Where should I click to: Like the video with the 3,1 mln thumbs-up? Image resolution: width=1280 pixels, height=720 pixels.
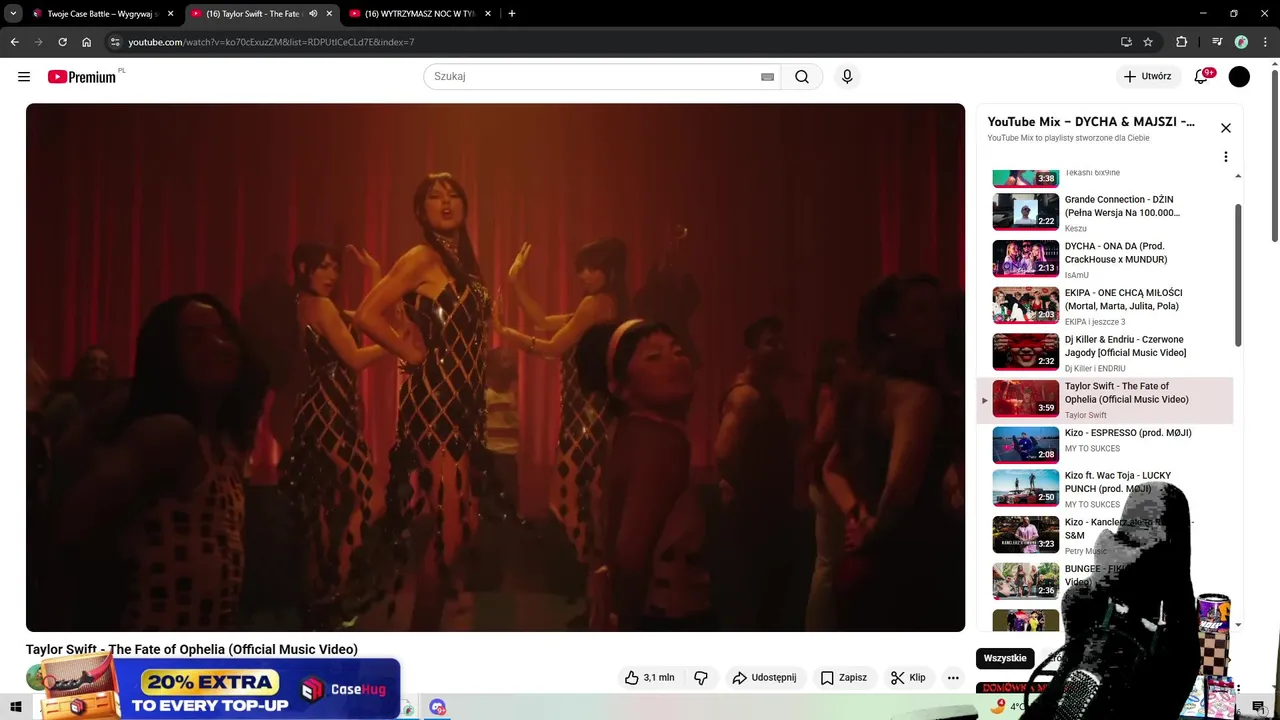click(x=649, y=677)
